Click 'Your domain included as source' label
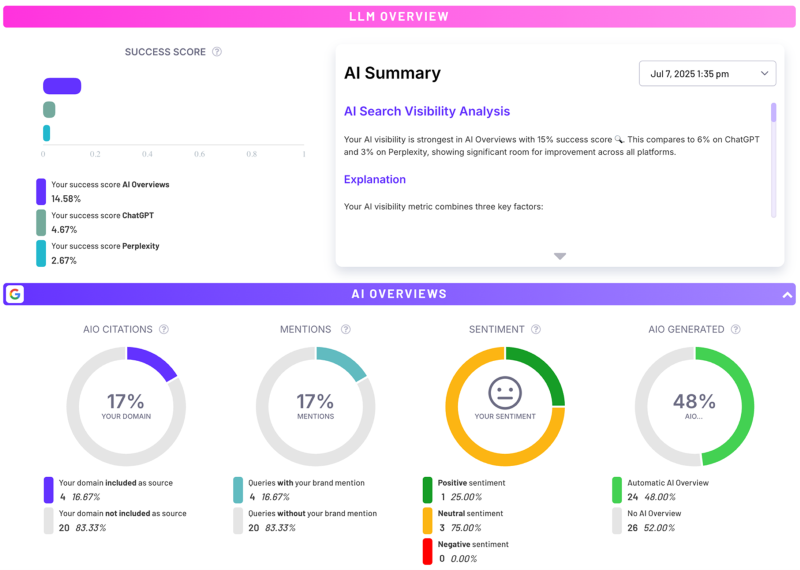 [x=116, y=483]
